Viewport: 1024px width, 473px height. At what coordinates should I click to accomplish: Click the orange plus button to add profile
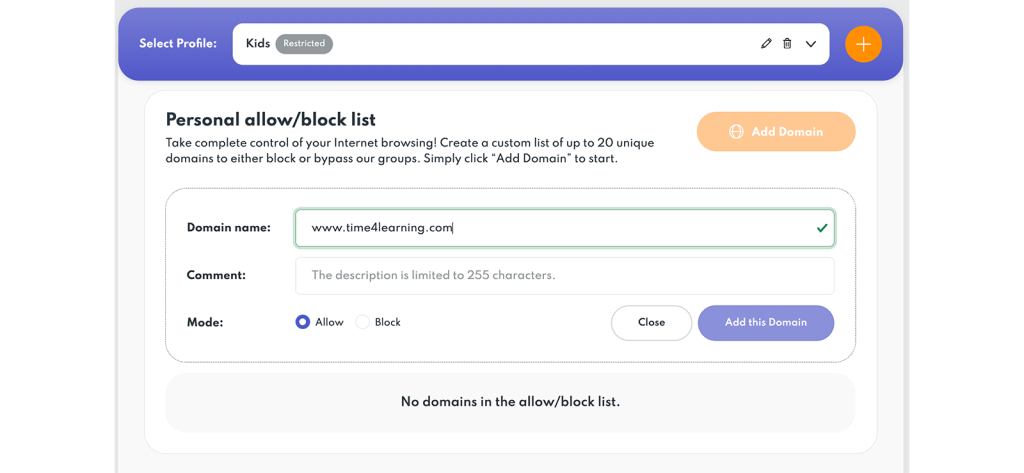(x=863, y=44)
